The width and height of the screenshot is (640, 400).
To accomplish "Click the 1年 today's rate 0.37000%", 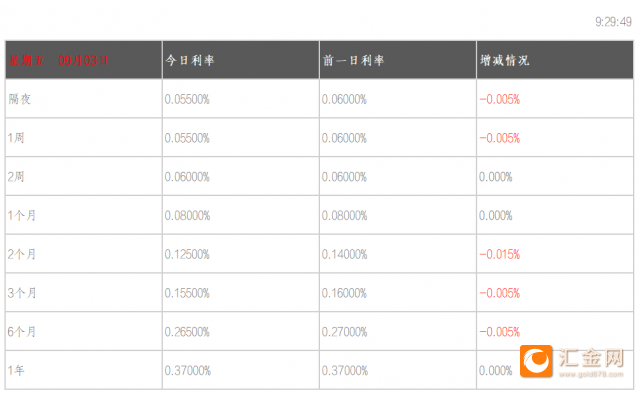I will [x=187, y=371].
